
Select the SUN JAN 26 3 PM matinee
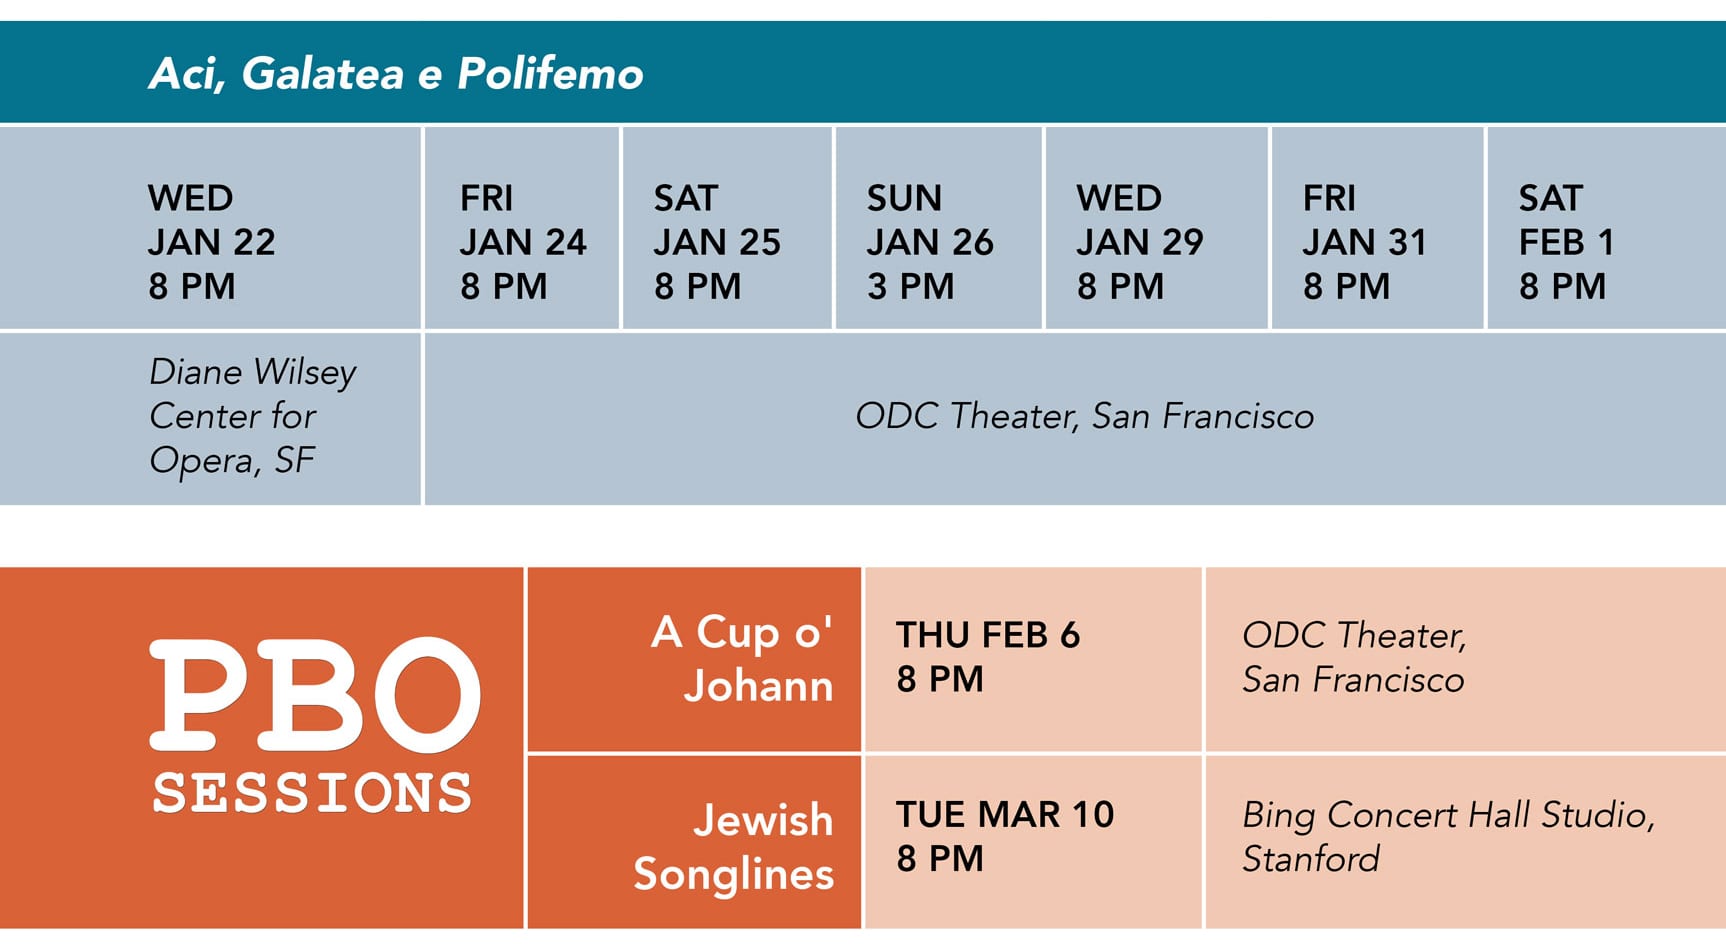click(x=929, y=242)
